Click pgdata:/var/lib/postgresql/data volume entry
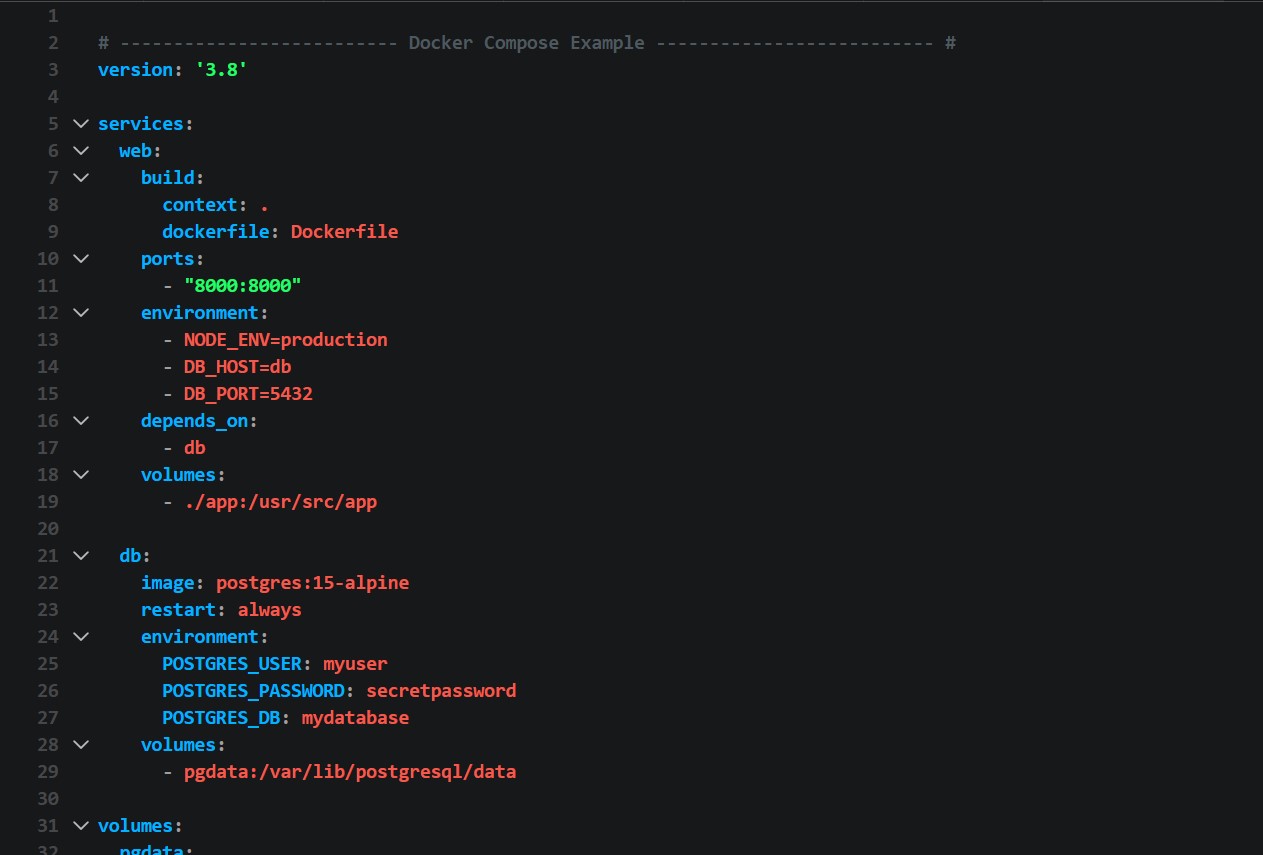Image resolution: width=1263 pixels, height=855 pixels. coord(350,772)
